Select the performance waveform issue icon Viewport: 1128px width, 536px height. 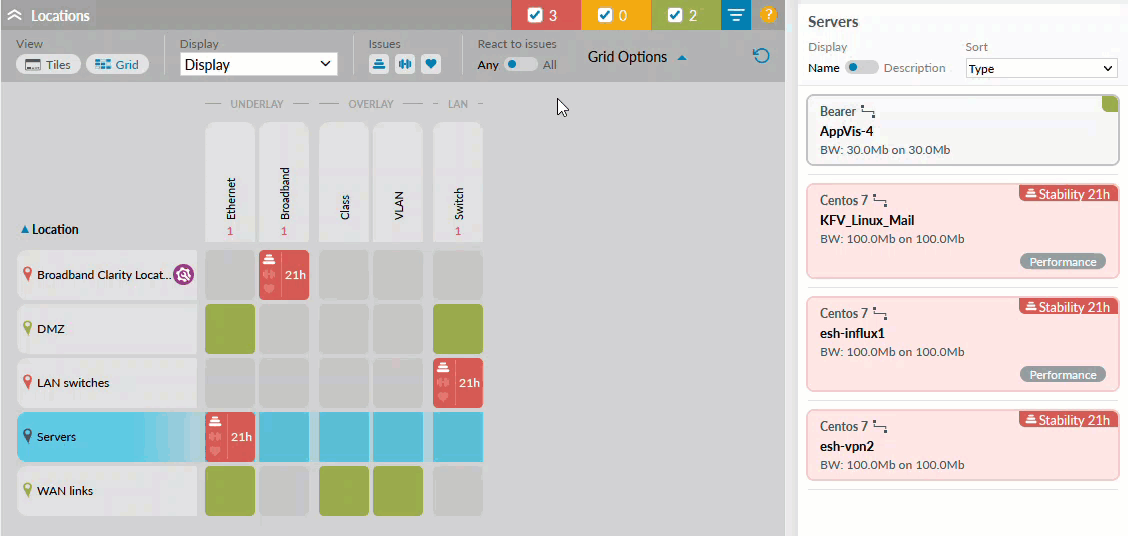tap(405, 64)
